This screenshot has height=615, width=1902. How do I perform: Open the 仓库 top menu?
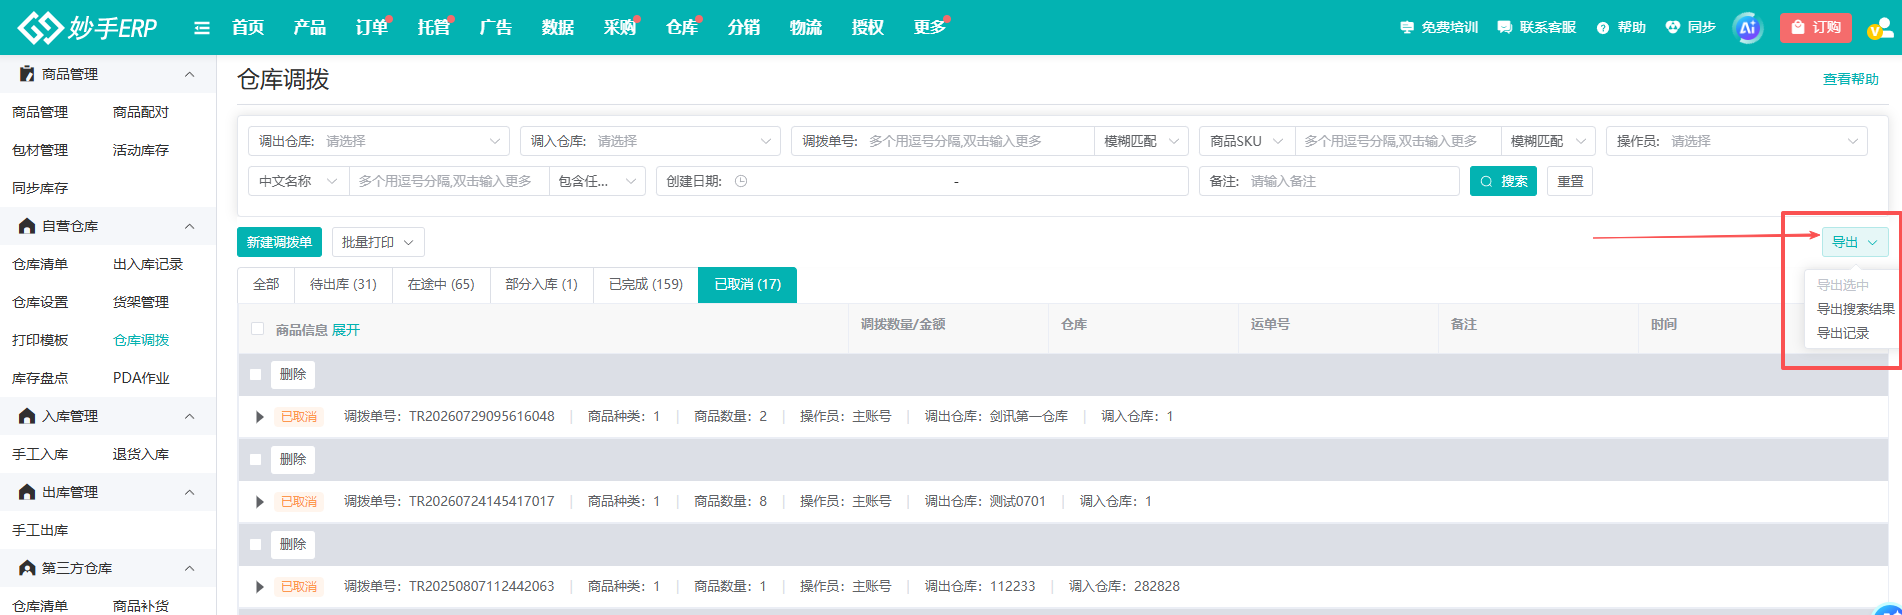pyautogui.click(x=682, y=27)
